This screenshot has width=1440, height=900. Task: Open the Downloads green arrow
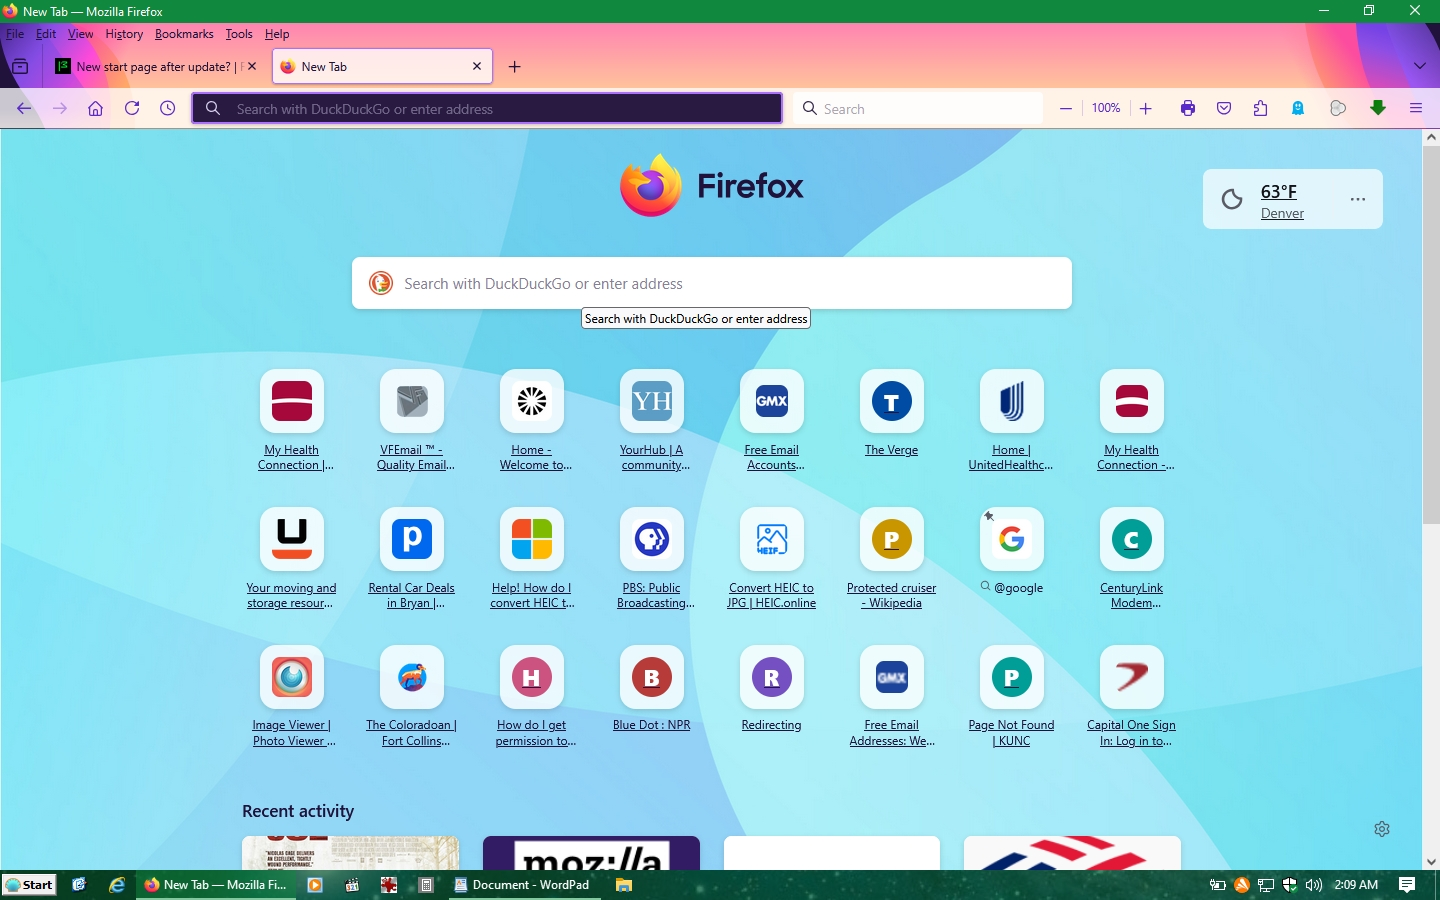coord(1378,108)
